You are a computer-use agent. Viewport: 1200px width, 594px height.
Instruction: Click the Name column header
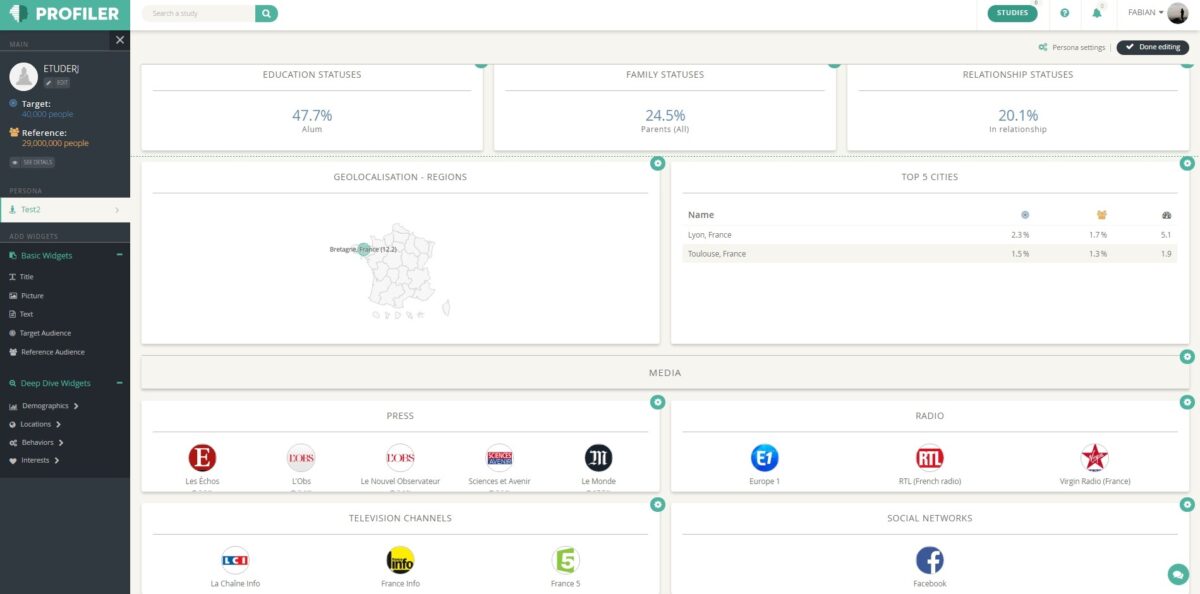pyautogui.click(x=701, y=215)
